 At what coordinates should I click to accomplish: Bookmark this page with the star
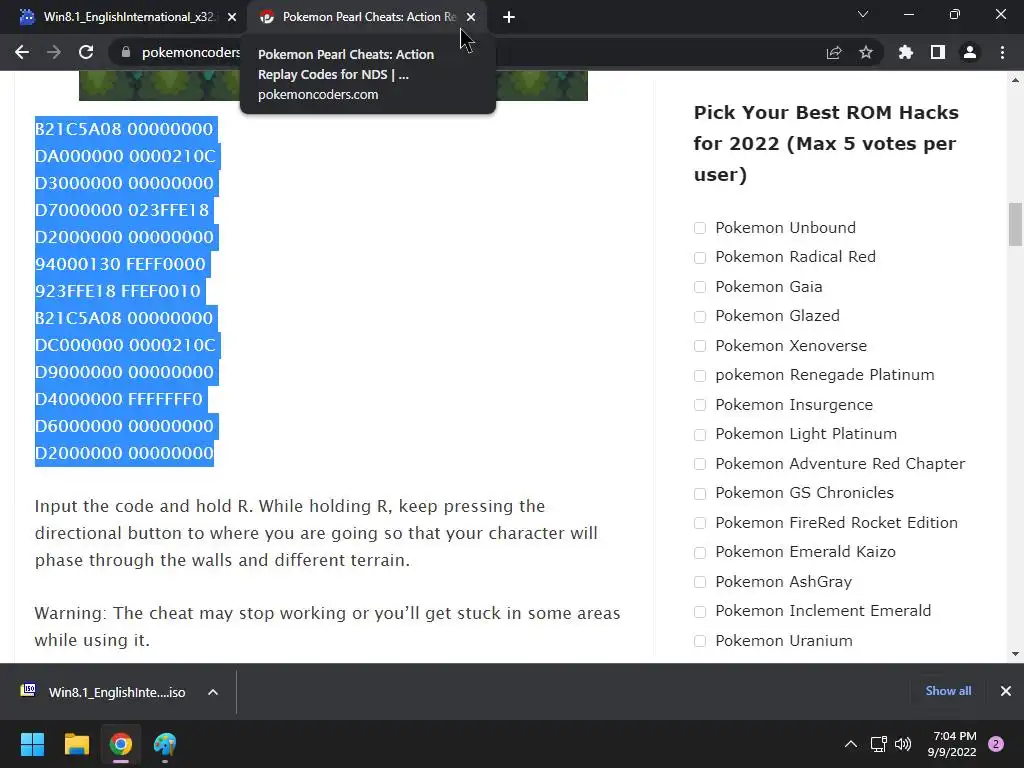(866, 52)
